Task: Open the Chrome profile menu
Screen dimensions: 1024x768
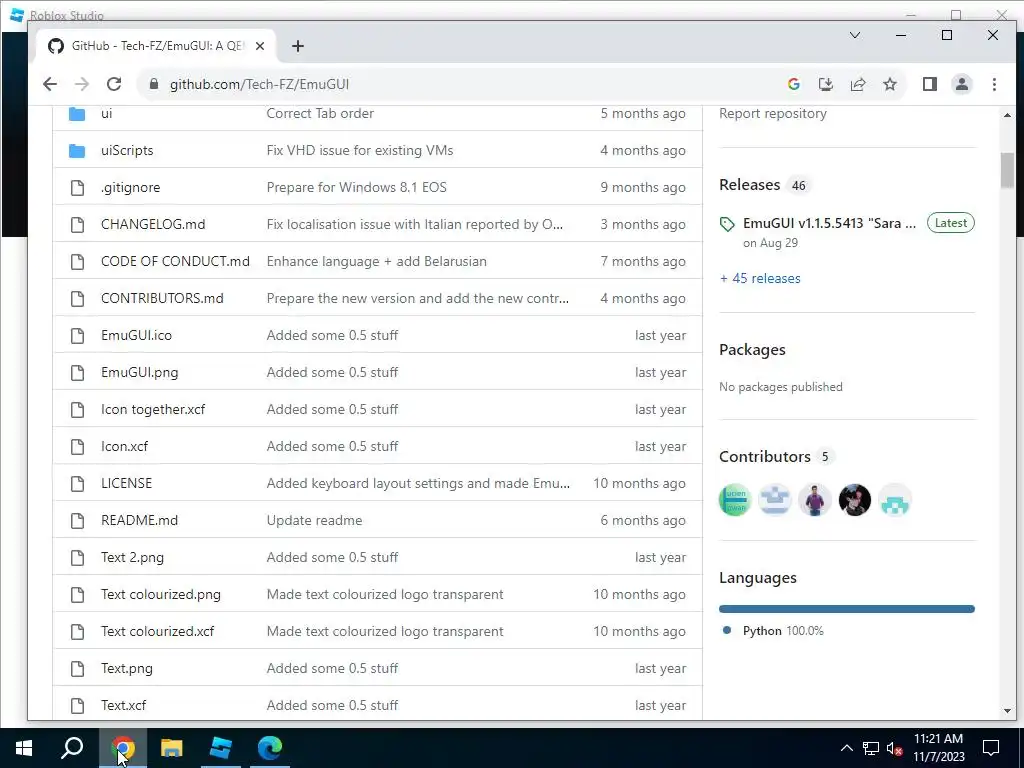Action: coord(961,84)
